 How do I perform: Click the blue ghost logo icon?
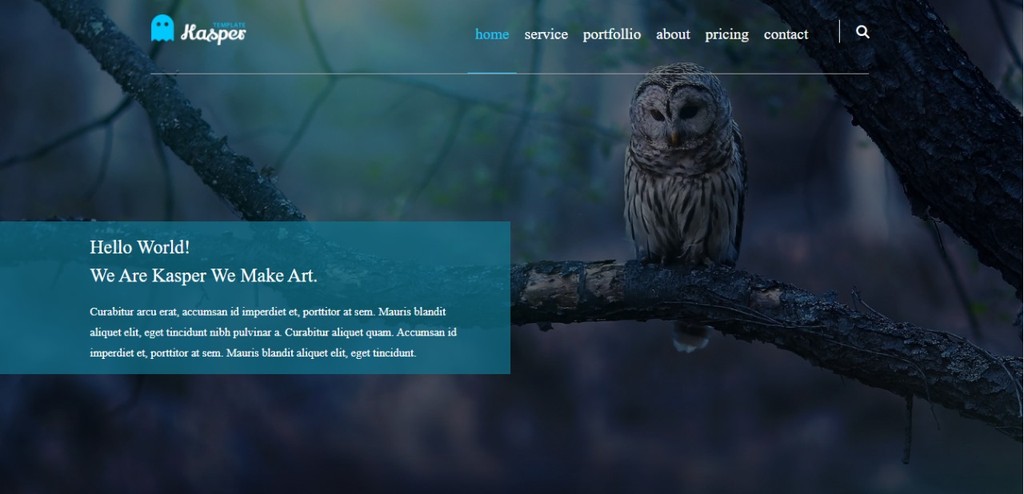[163, 28]
